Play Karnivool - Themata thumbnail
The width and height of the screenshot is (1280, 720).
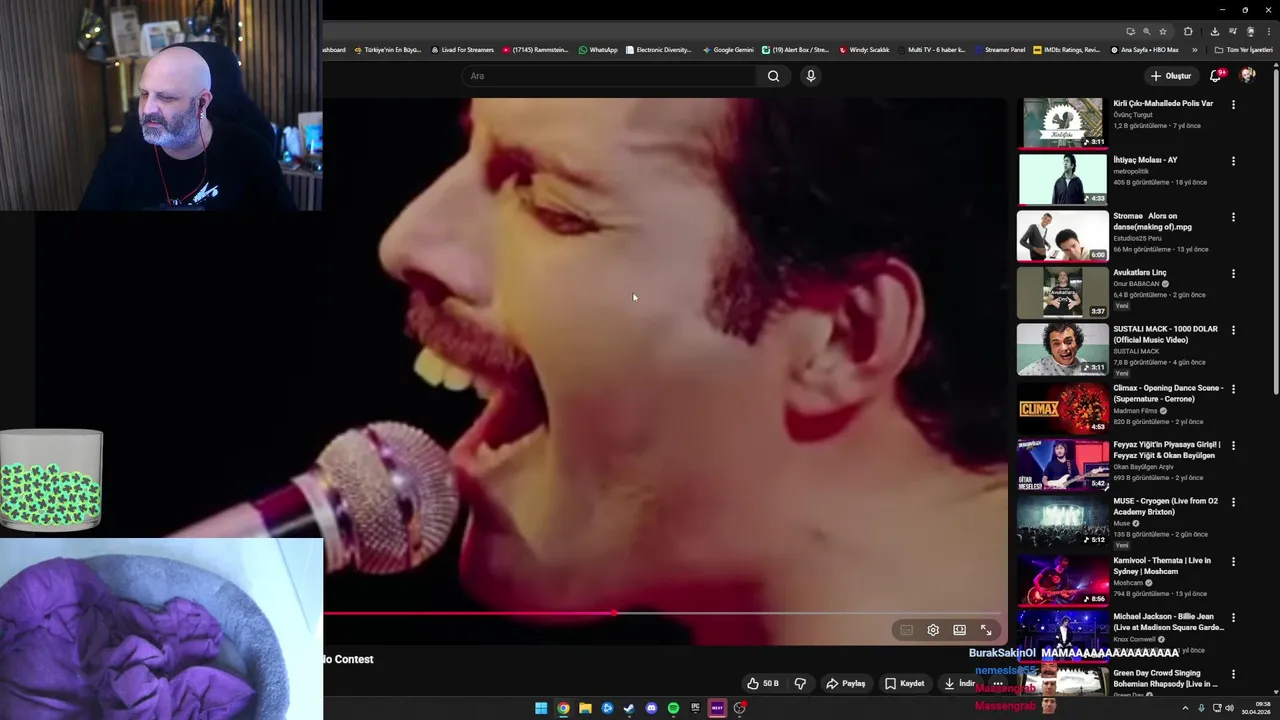click(x=1063, y=580)
